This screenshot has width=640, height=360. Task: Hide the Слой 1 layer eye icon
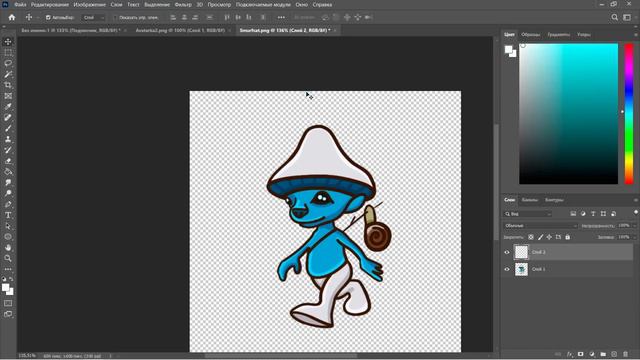[x=507, y=269]
